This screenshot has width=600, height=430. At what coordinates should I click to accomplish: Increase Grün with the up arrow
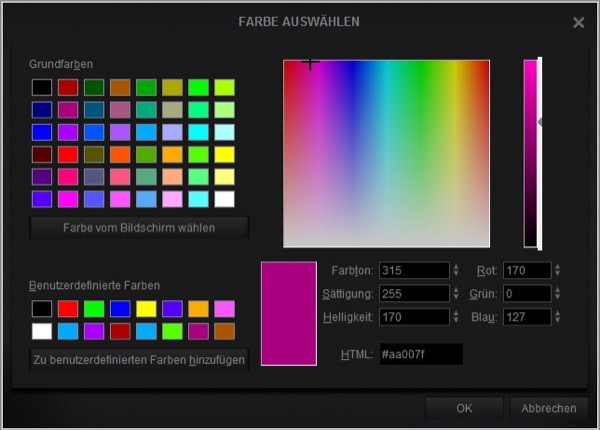(558, 290)
